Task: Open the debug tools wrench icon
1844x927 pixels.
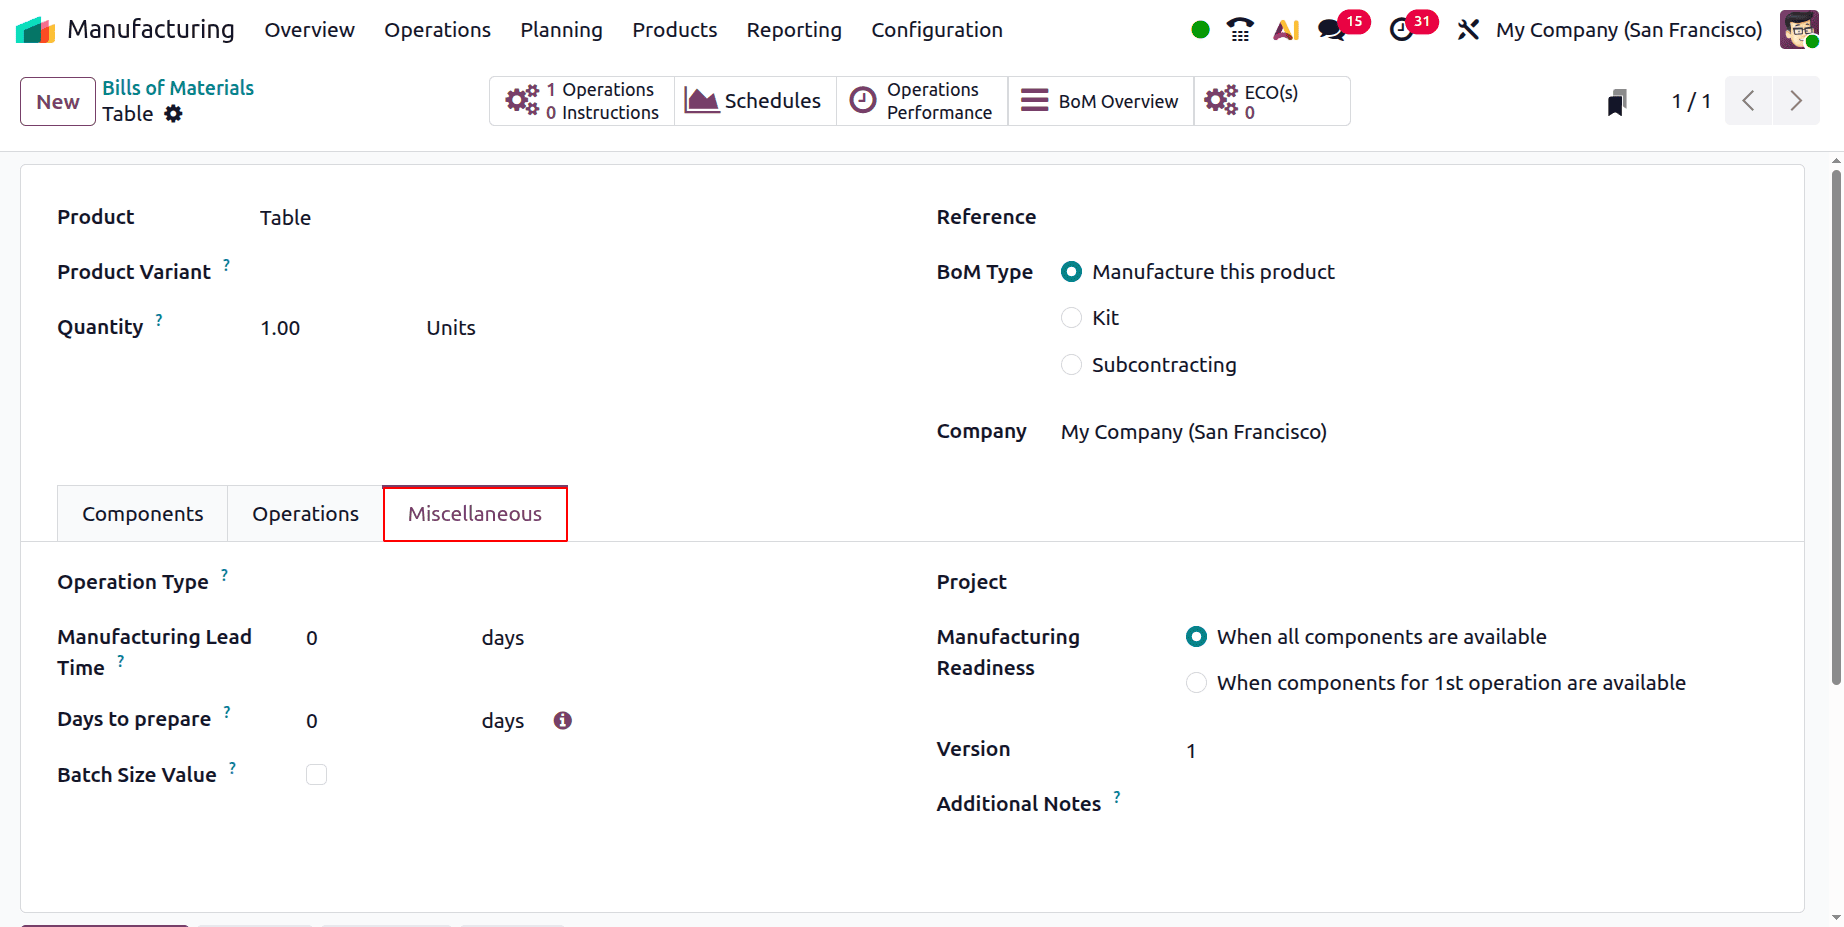Action: click(1468, 30)
